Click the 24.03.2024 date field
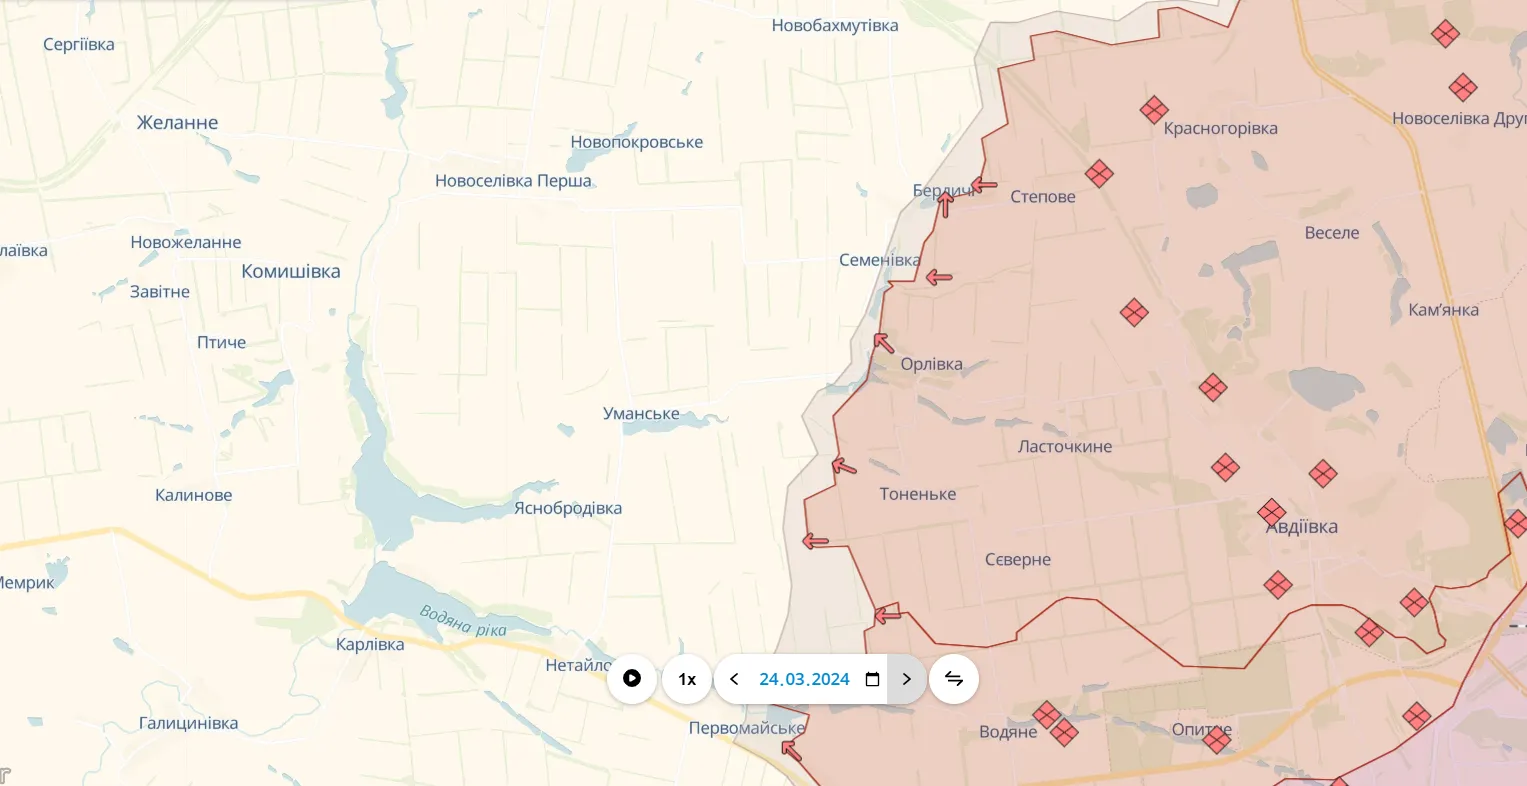This screenshot has height=786, width=1527. (803, 679)
